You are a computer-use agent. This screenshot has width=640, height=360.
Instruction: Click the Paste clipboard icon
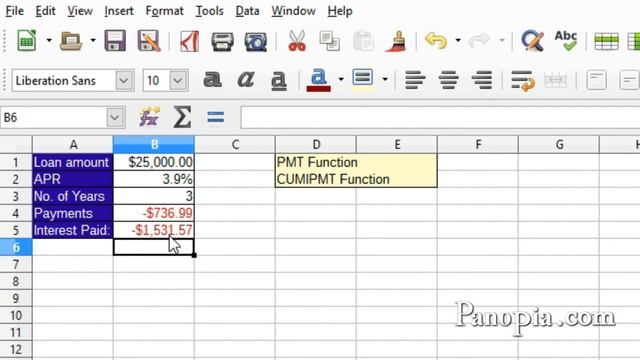363,41
